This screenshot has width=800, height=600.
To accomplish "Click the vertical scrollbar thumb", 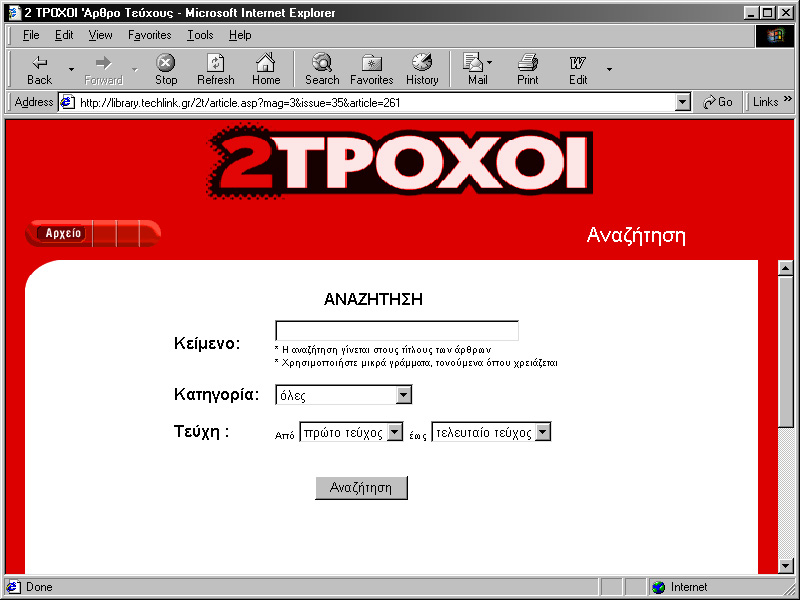I will pos(786,352).
